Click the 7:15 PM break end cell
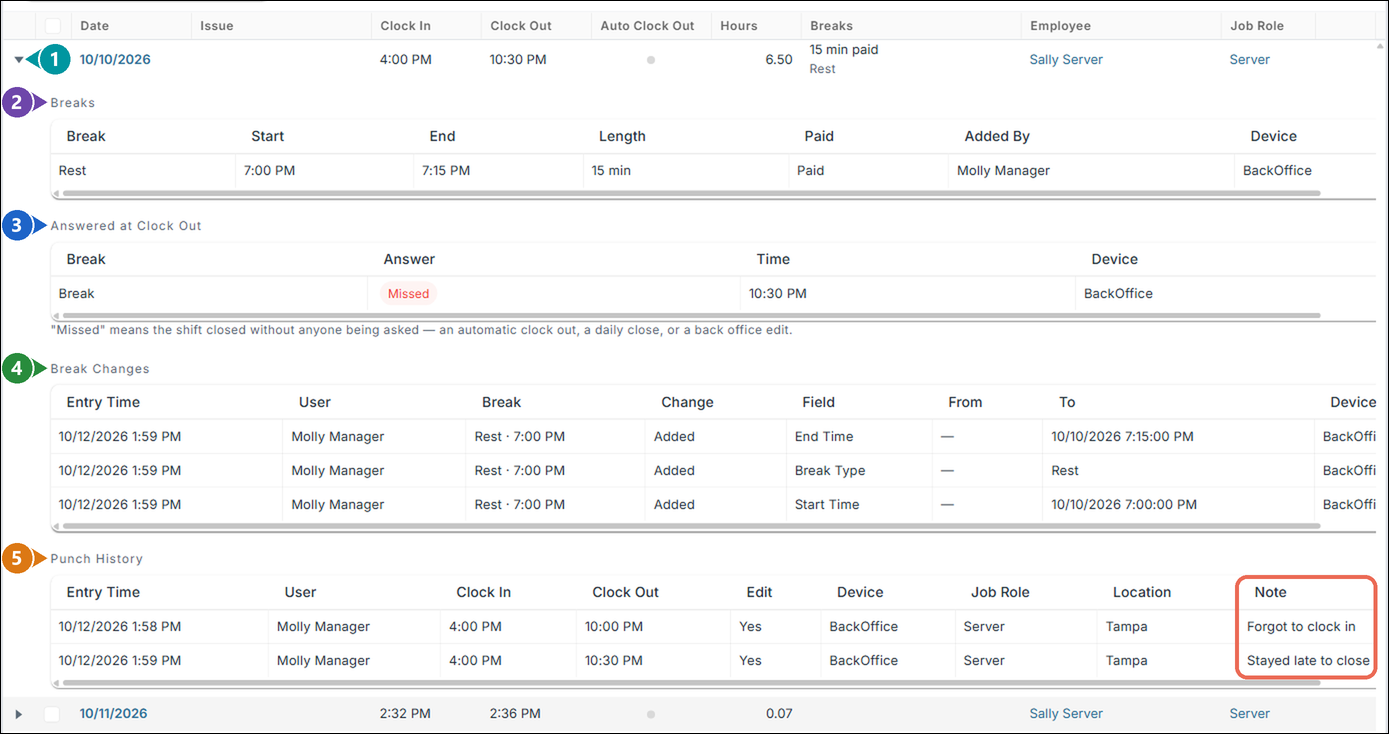Image resolution: width=1389 pixels, height=734 pixels. pos(446,171)
